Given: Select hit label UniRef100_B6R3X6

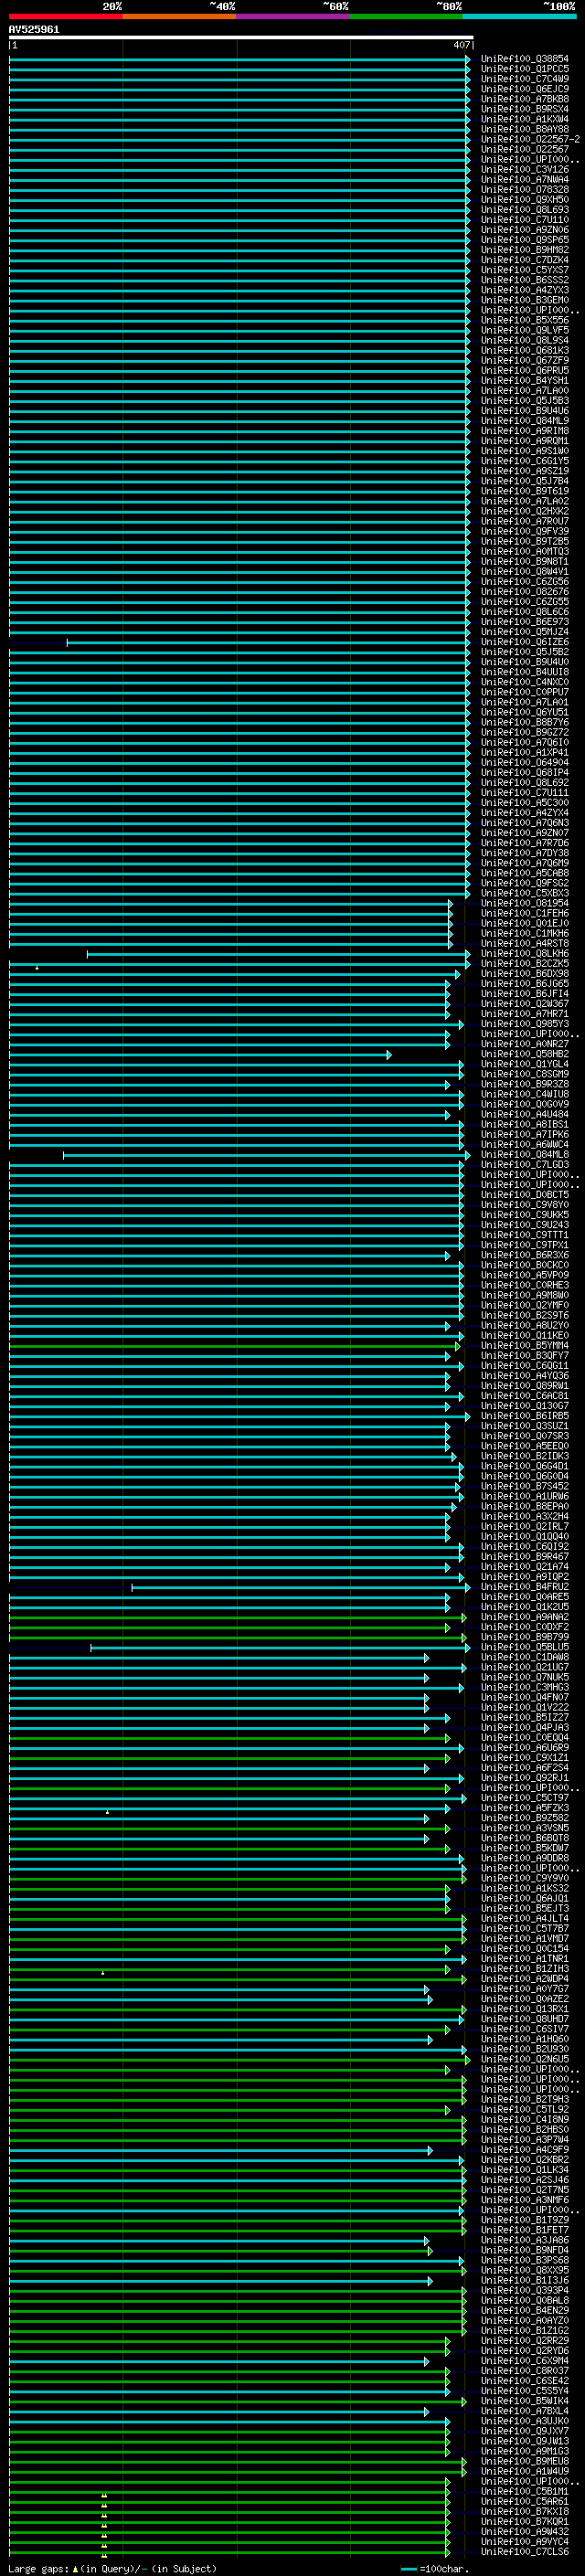Looking at the screenshot, I should (524, 1256).
